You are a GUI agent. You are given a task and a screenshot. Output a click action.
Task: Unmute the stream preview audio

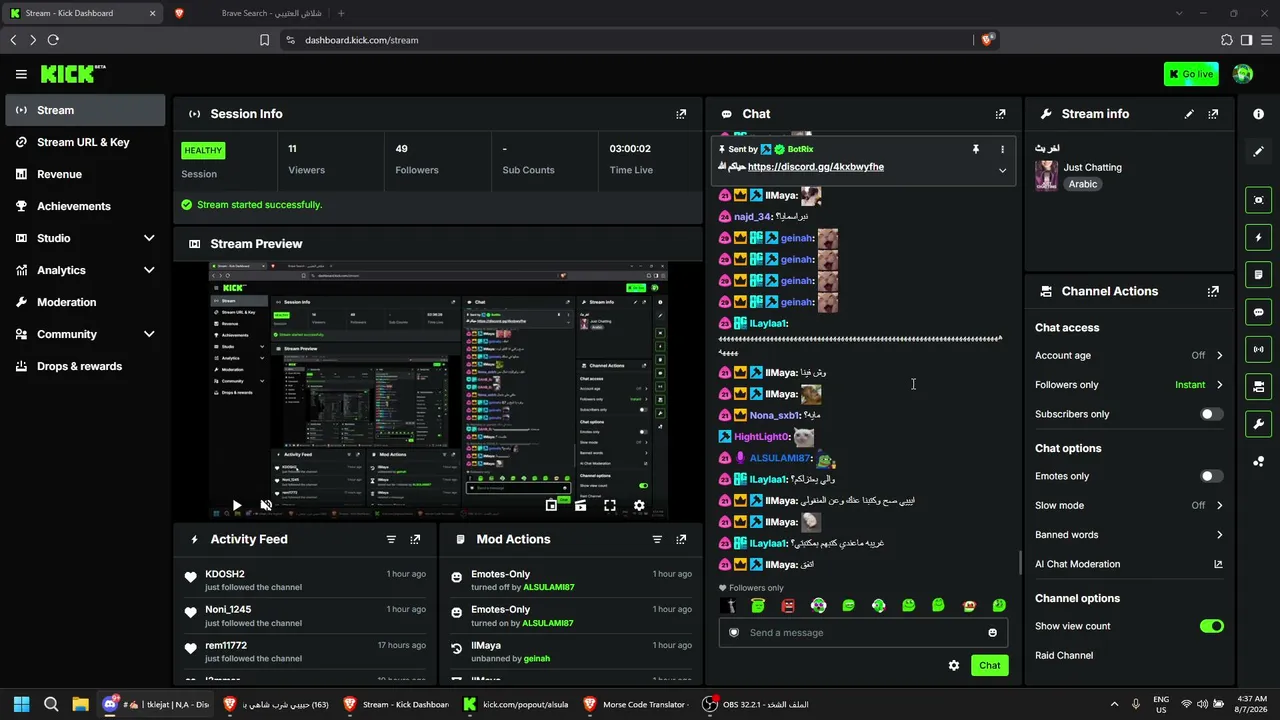266,506
